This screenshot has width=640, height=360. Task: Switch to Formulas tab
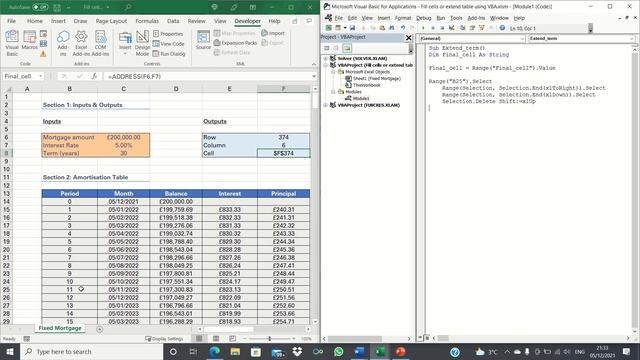[x=147, y=21]
